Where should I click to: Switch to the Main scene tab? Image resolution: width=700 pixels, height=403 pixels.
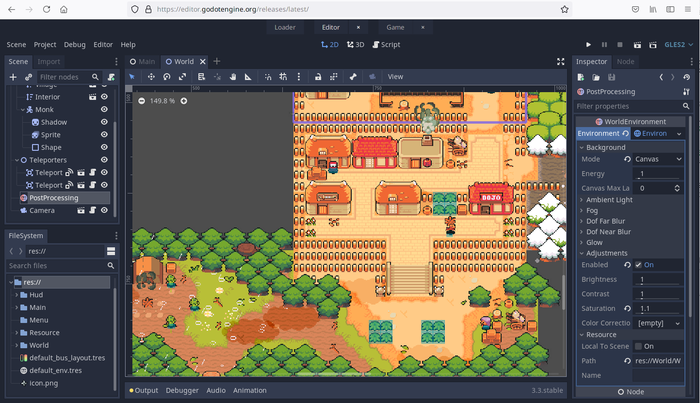(146, 61)
